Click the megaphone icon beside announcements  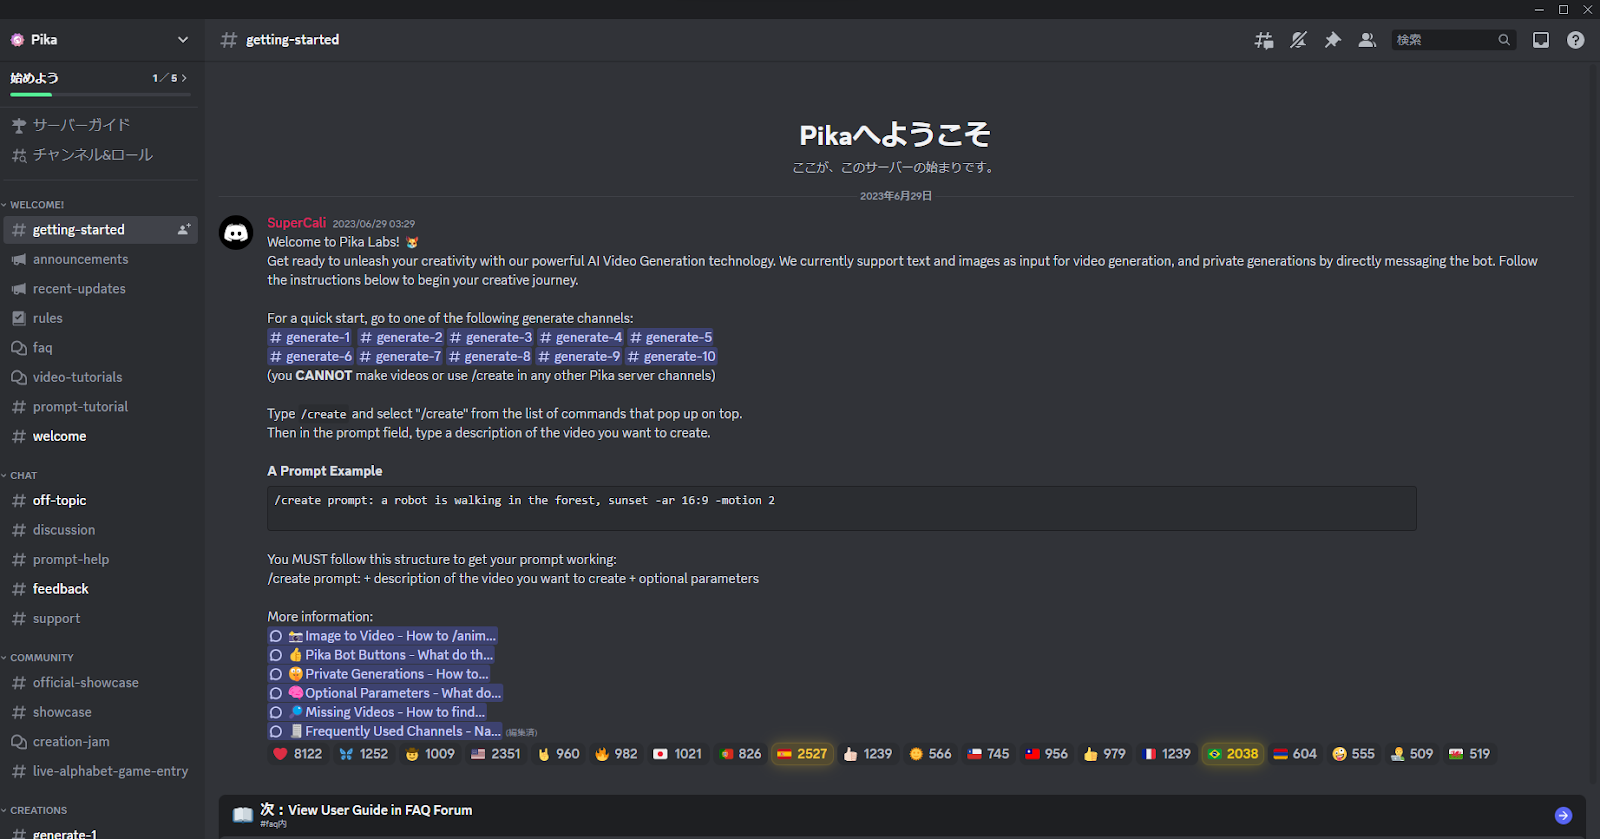[18, 259]
